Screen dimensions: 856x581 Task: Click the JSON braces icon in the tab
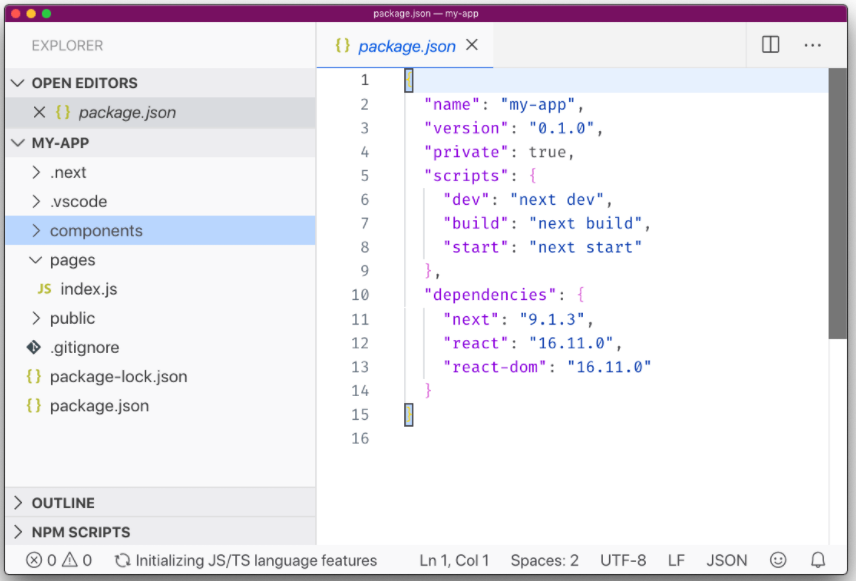pyautogui.click(x=342, y=45)
